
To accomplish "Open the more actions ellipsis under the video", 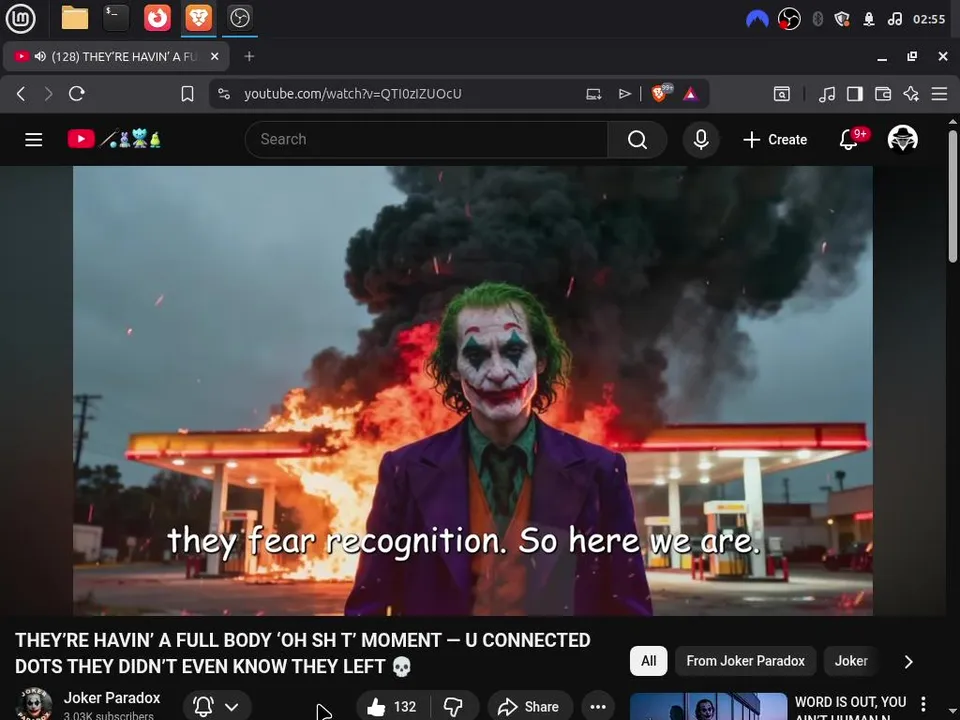I will (598, 707).
